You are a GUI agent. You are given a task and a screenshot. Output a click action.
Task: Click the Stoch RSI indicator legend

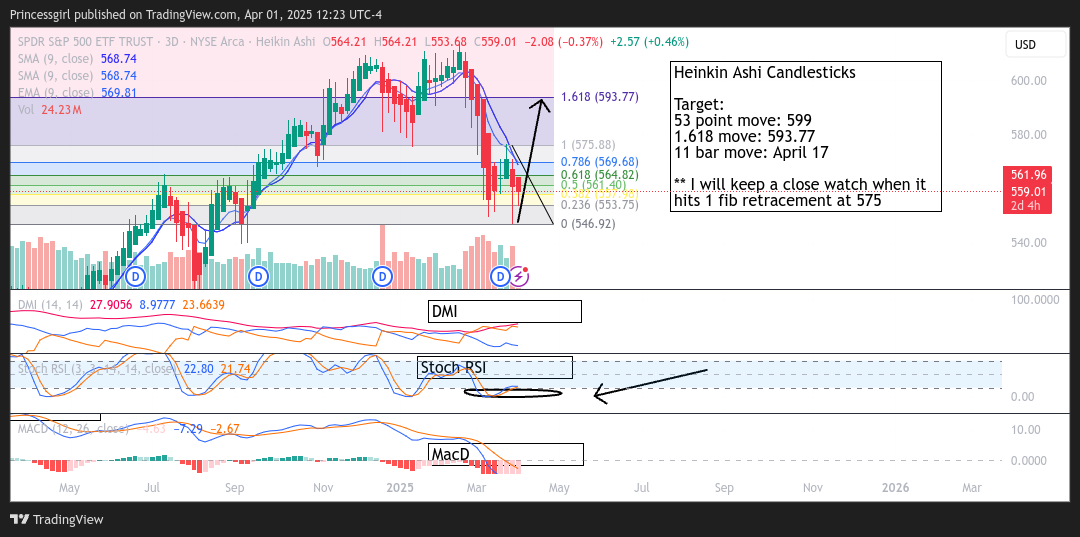[96, 369]
